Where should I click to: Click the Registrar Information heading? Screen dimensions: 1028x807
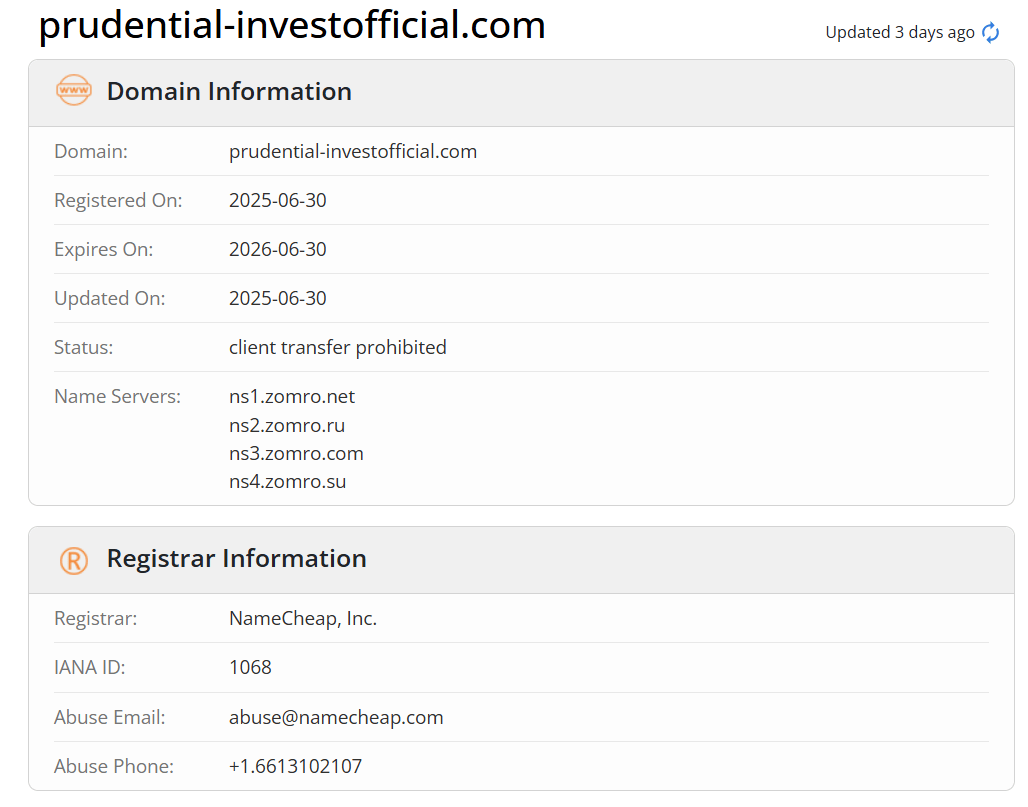click(237, 559)
